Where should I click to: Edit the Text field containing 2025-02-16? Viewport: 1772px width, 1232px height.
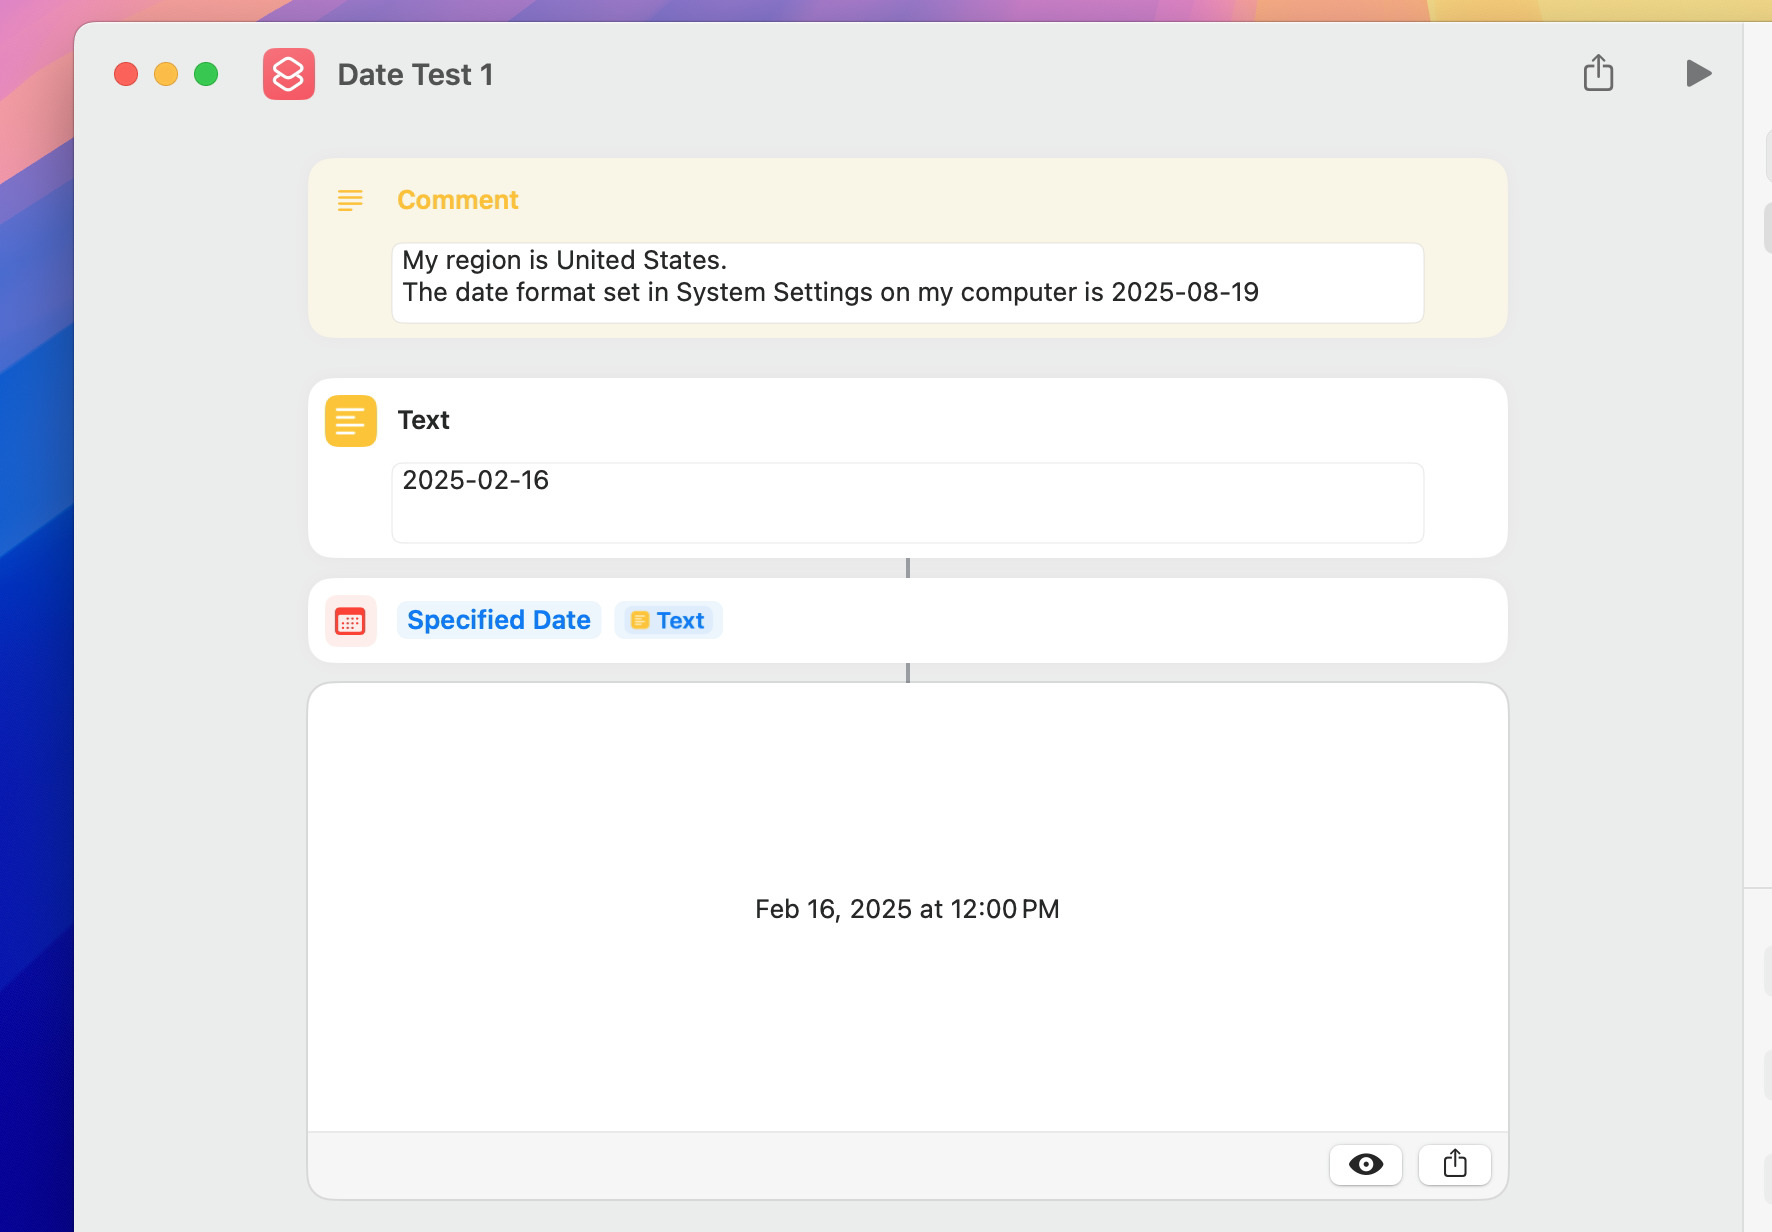coord(907,503)
